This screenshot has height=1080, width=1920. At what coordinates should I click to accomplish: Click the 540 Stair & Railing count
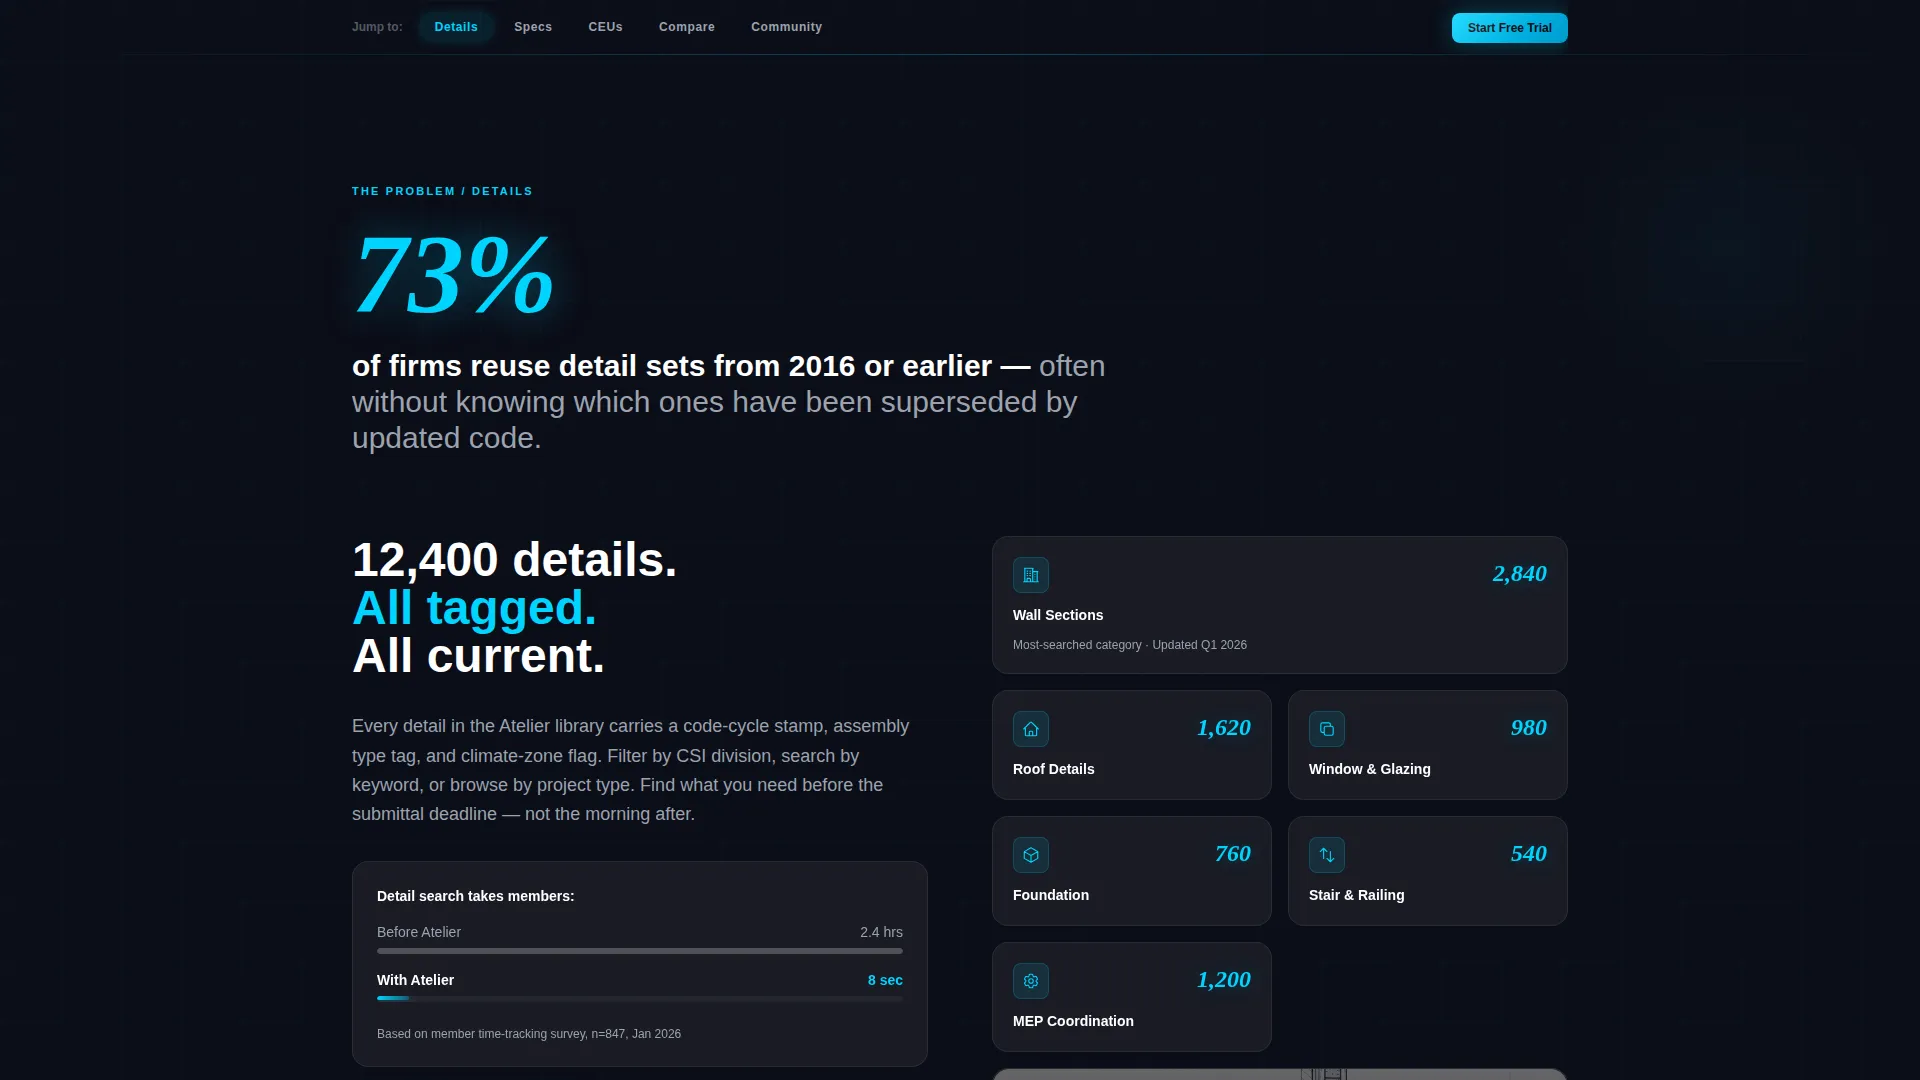click(x=1528, y=854)
